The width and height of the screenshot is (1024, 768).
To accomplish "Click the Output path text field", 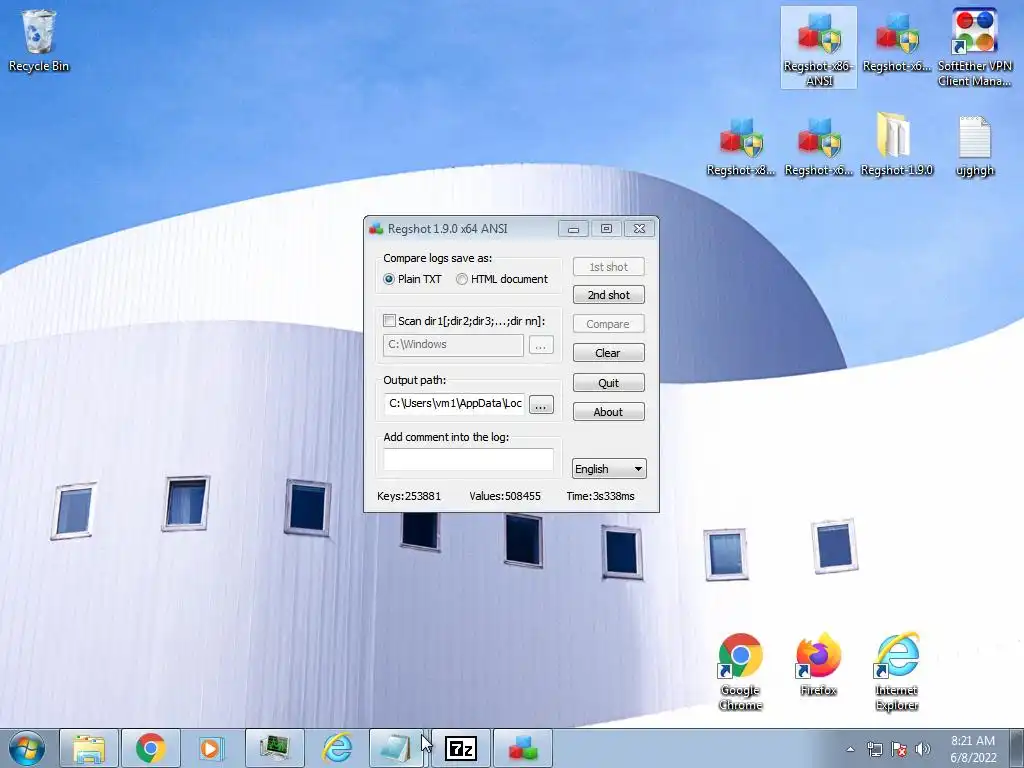I will tap(455, 404).
